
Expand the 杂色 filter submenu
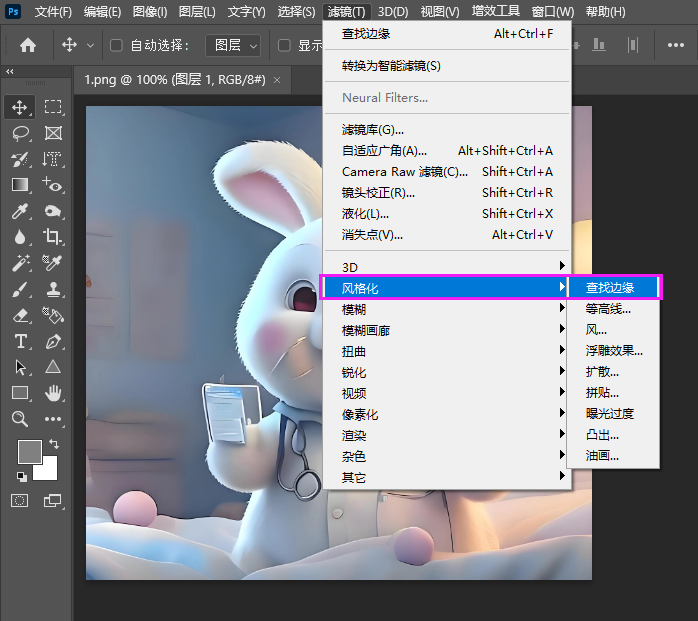tap(446, 456)
